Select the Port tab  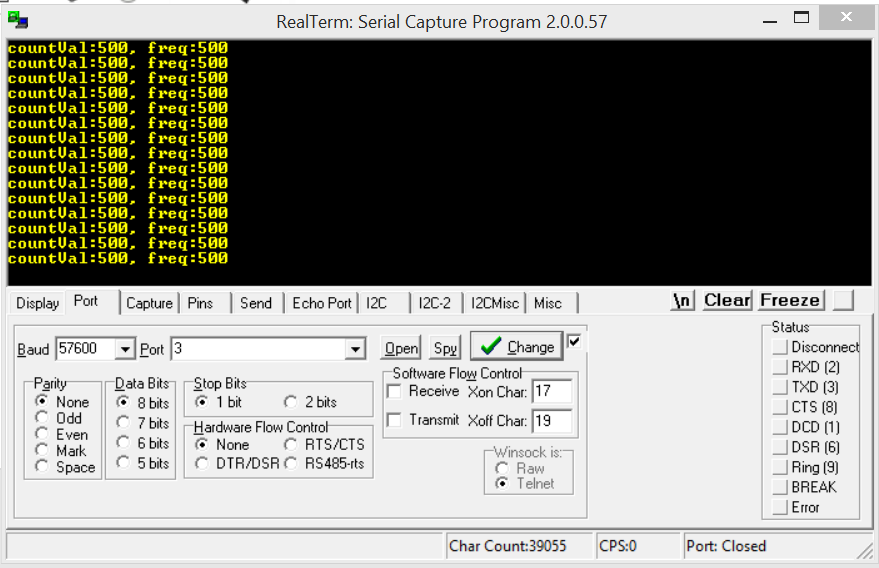click(86, 301)
